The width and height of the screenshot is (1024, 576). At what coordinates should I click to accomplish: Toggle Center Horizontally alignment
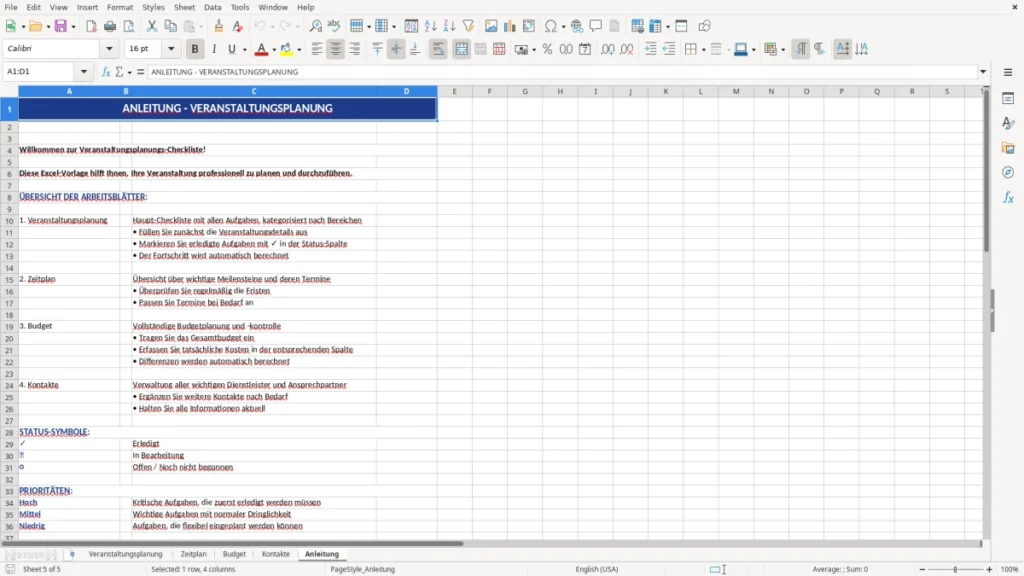(336, 49)
